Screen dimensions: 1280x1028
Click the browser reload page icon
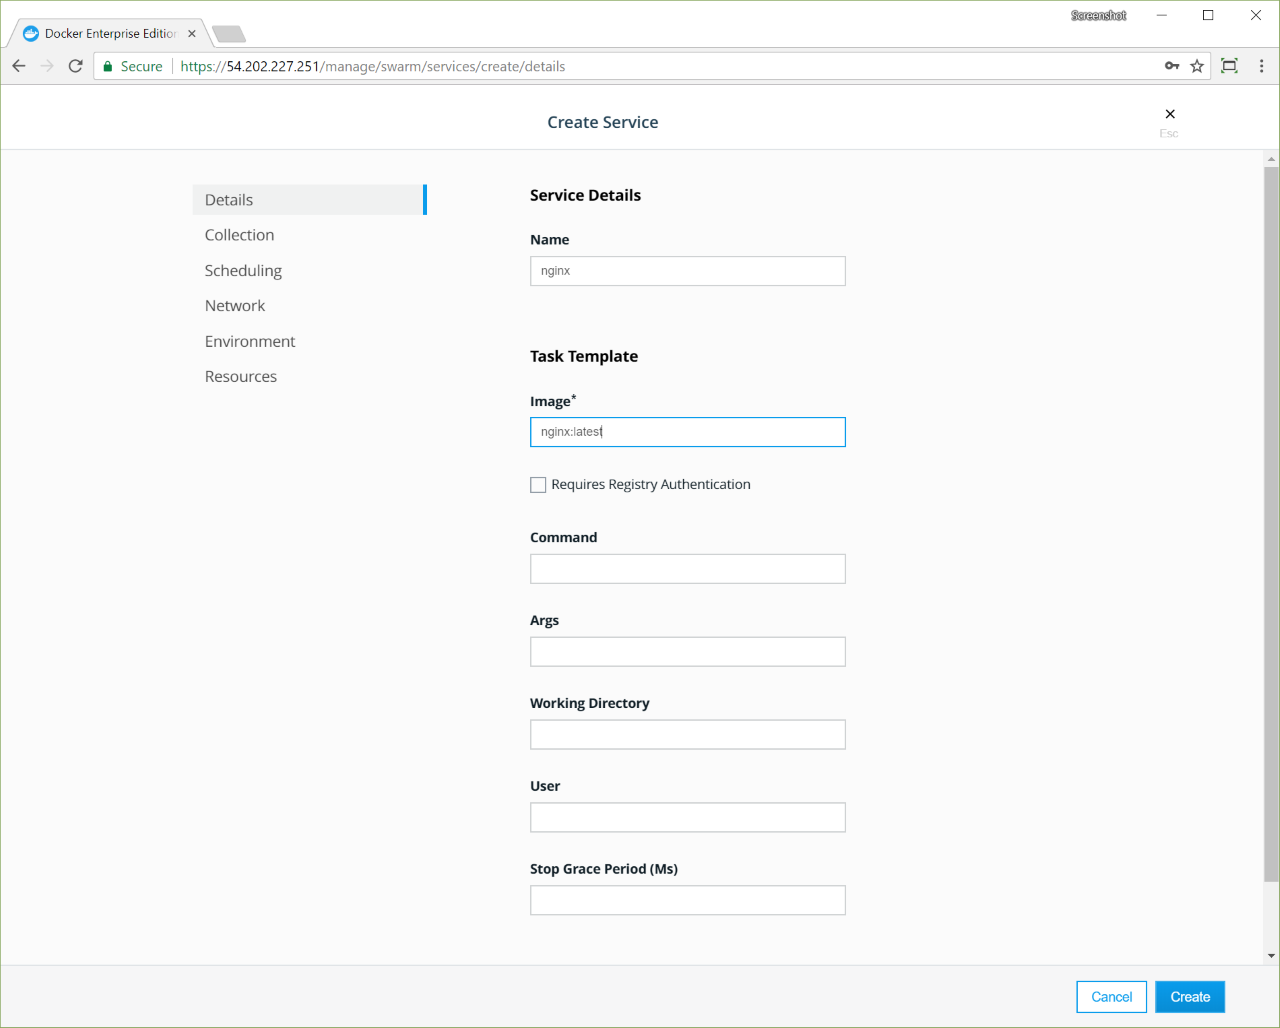click(75, 66)
